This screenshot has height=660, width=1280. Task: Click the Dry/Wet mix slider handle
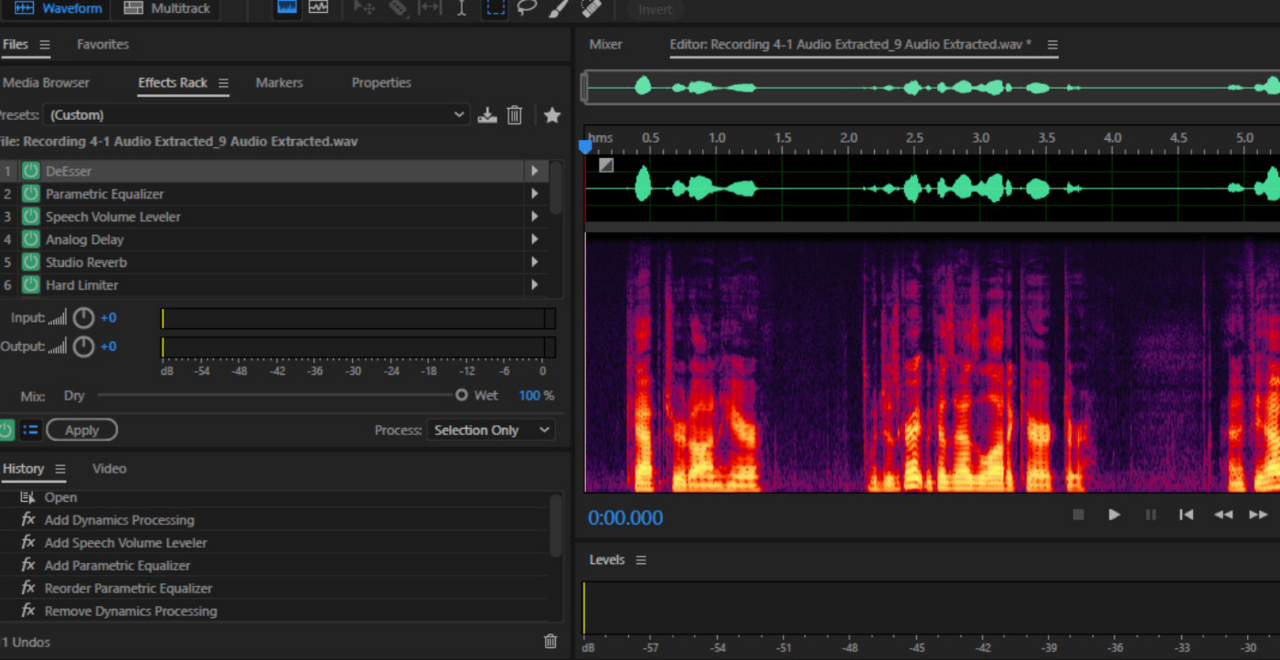(x=461, y=396)
